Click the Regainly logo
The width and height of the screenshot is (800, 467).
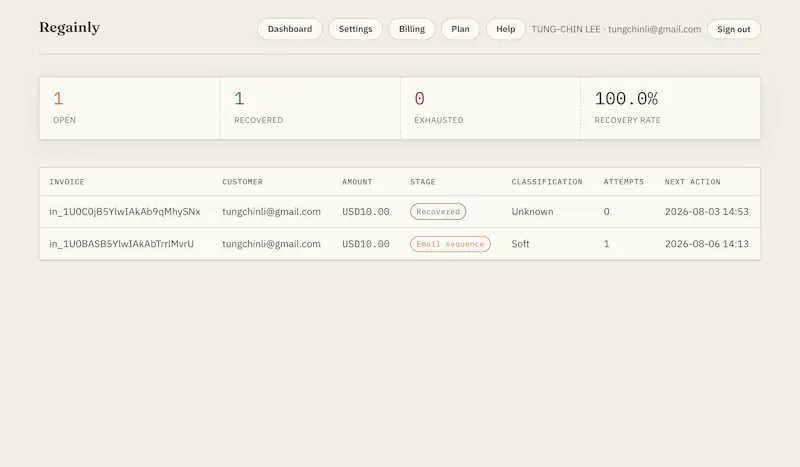69,28
